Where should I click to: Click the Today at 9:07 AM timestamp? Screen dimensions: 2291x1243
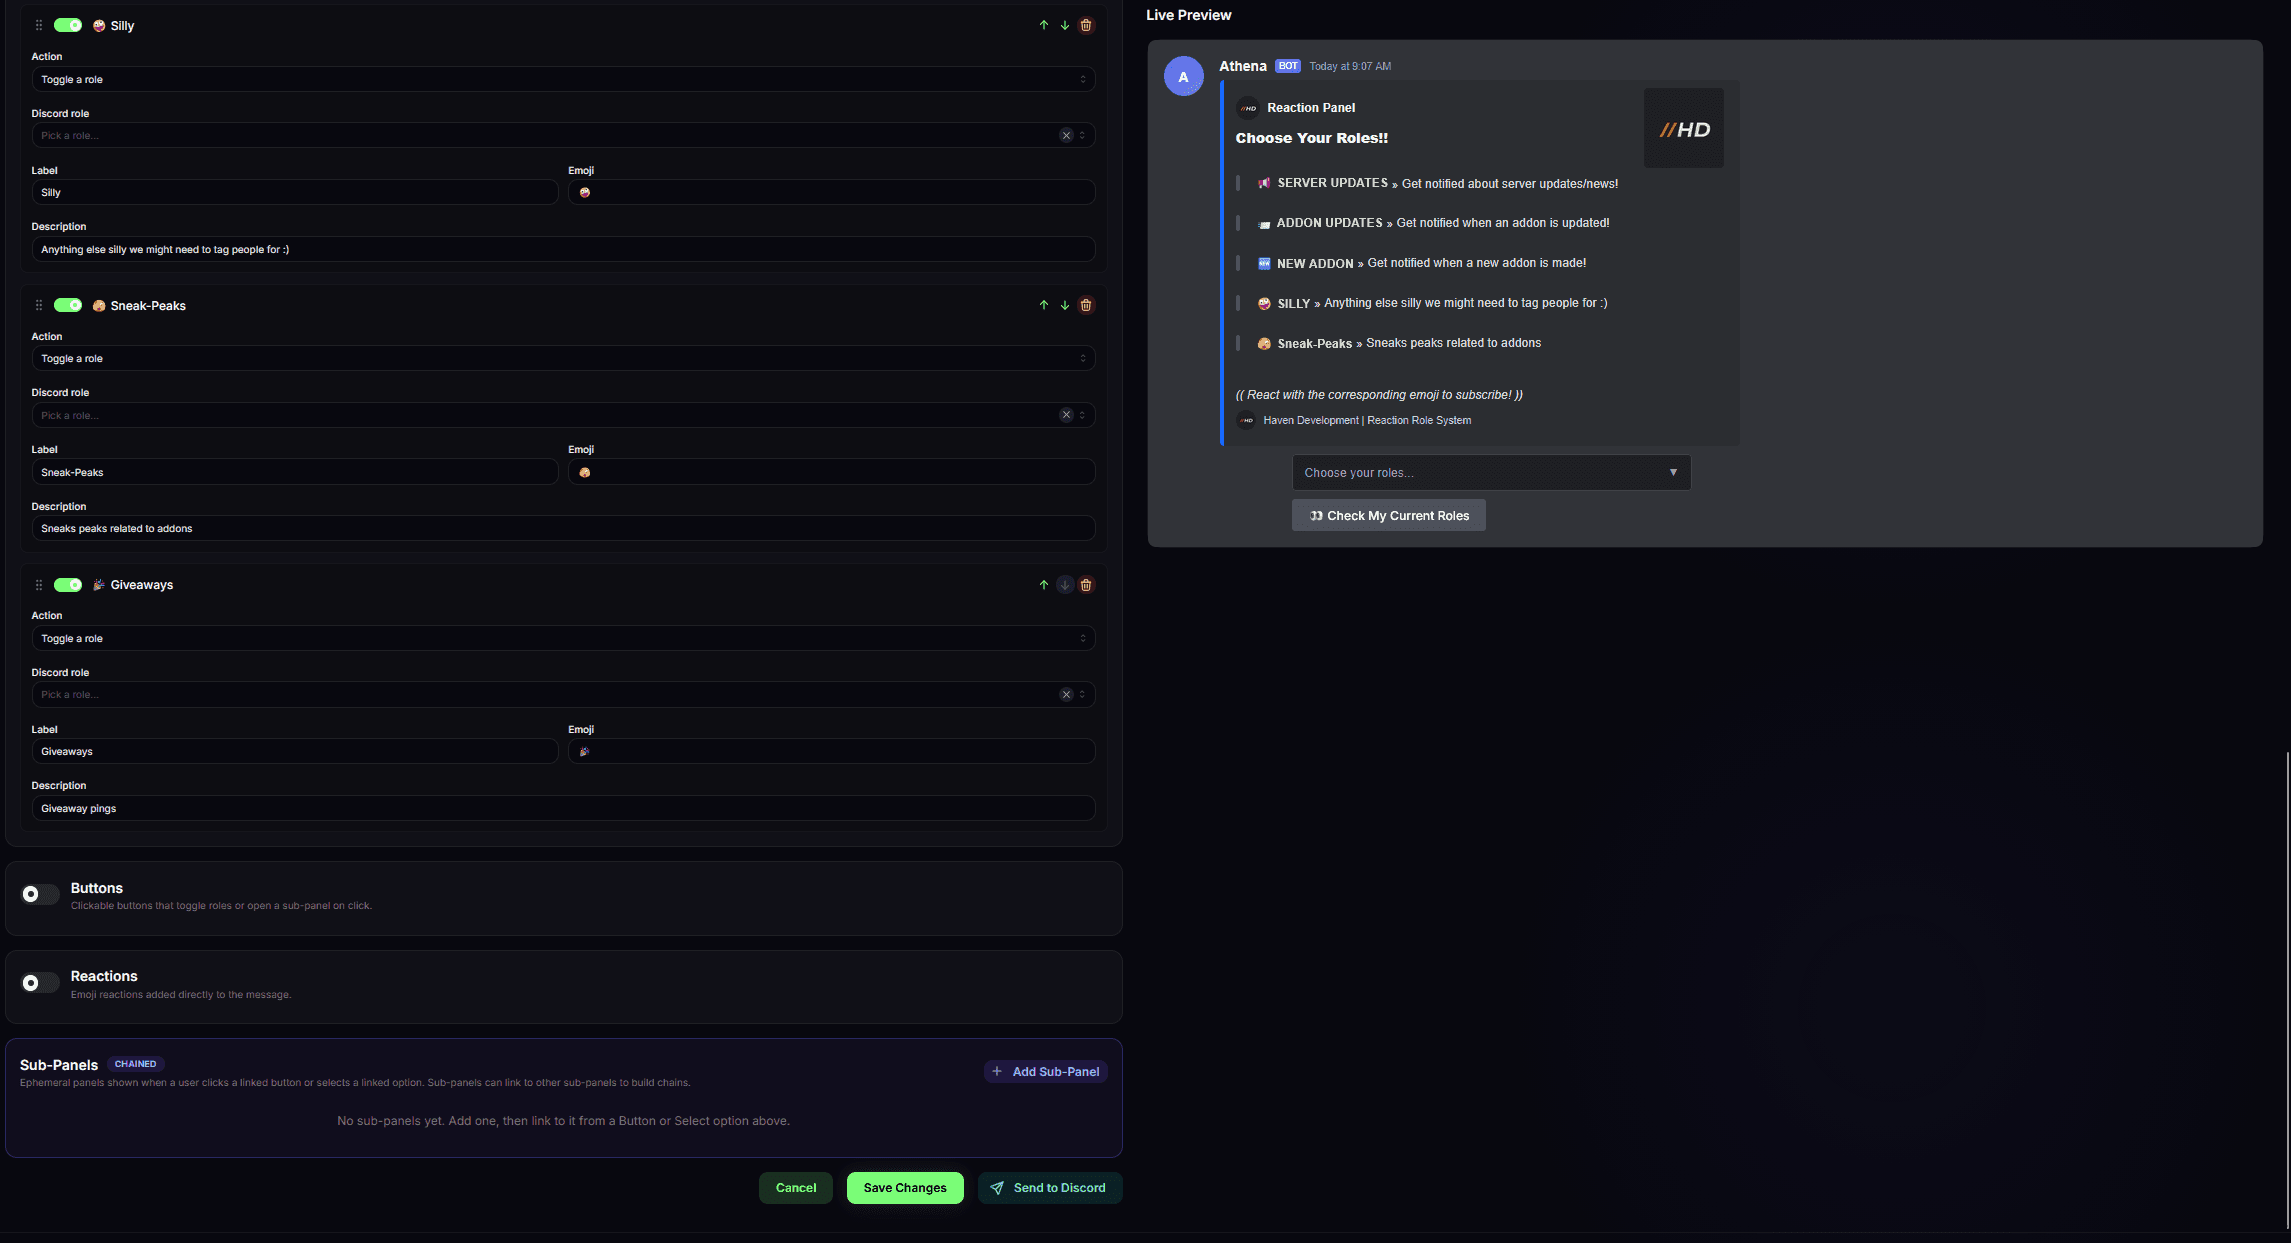pyautogui.click(x=1350, y=66)
